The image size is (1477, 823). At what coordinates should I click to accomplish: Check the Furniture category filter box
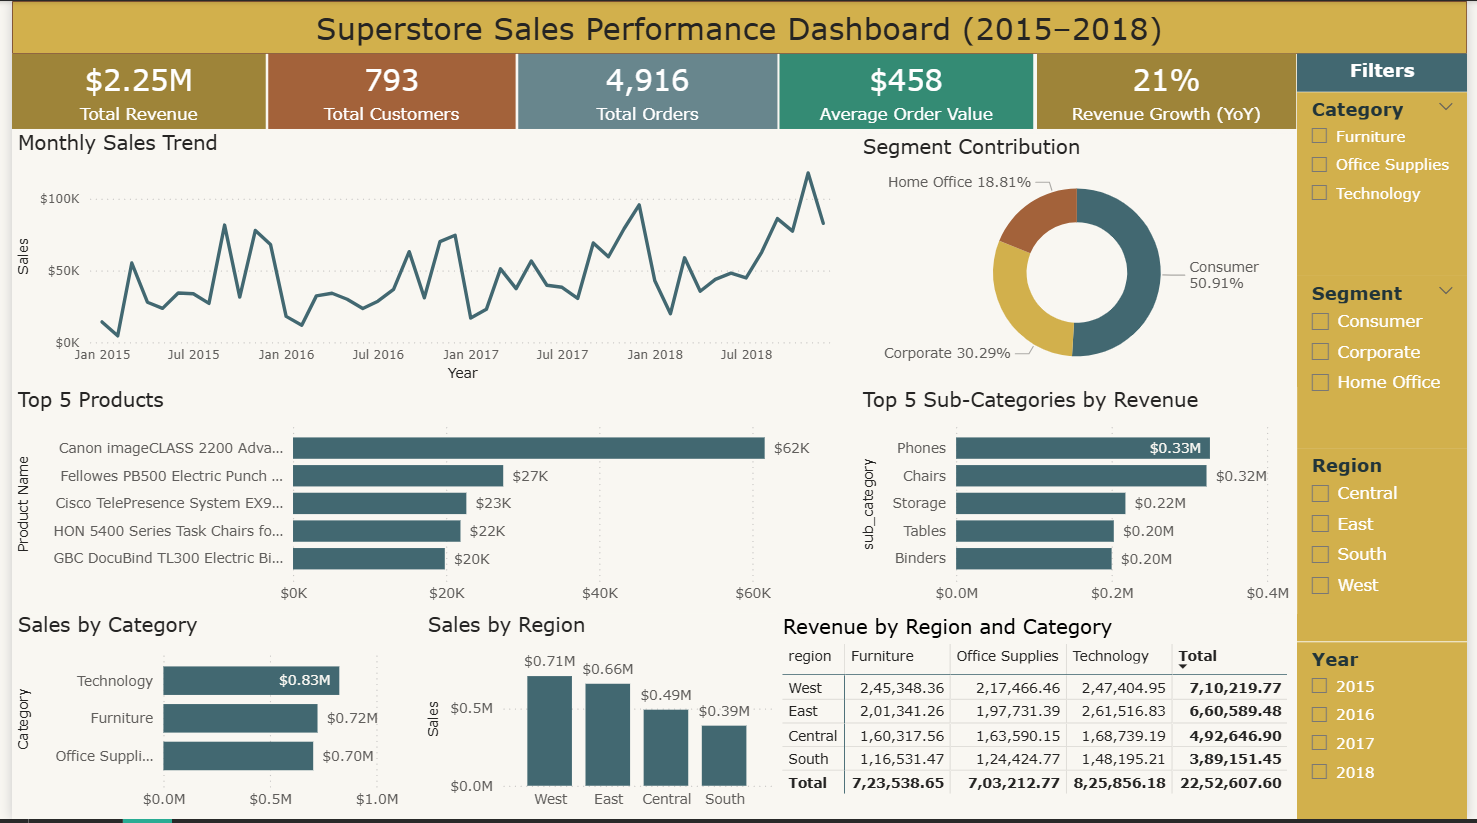[1319, 136]
